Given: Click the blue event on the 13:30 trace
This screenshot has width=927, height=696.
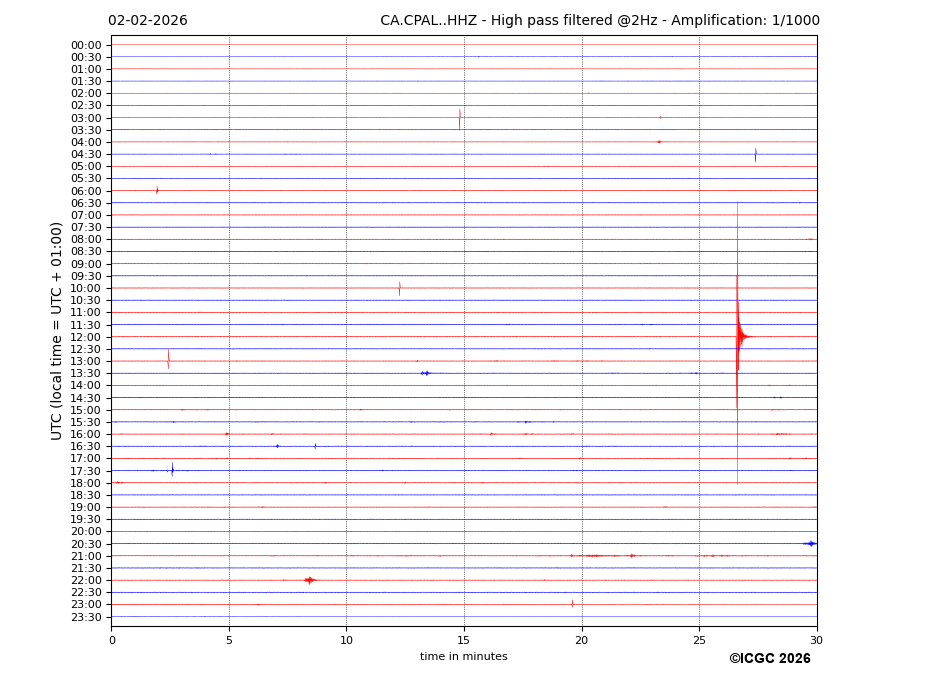Looking at the screenshot, I should [426, 373].
